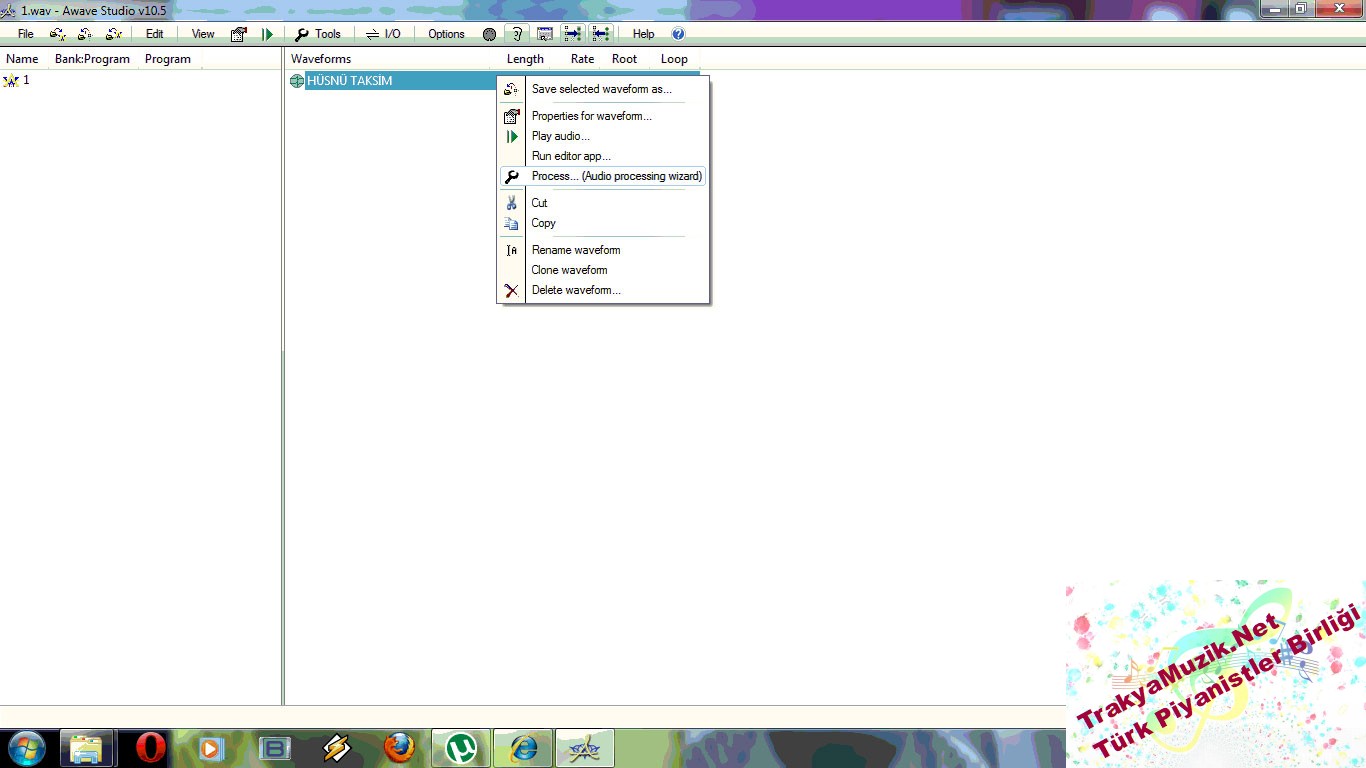
Task: Click the globe icon beside HÜSNÜ TAKSİM
Action: click(297, 81)
